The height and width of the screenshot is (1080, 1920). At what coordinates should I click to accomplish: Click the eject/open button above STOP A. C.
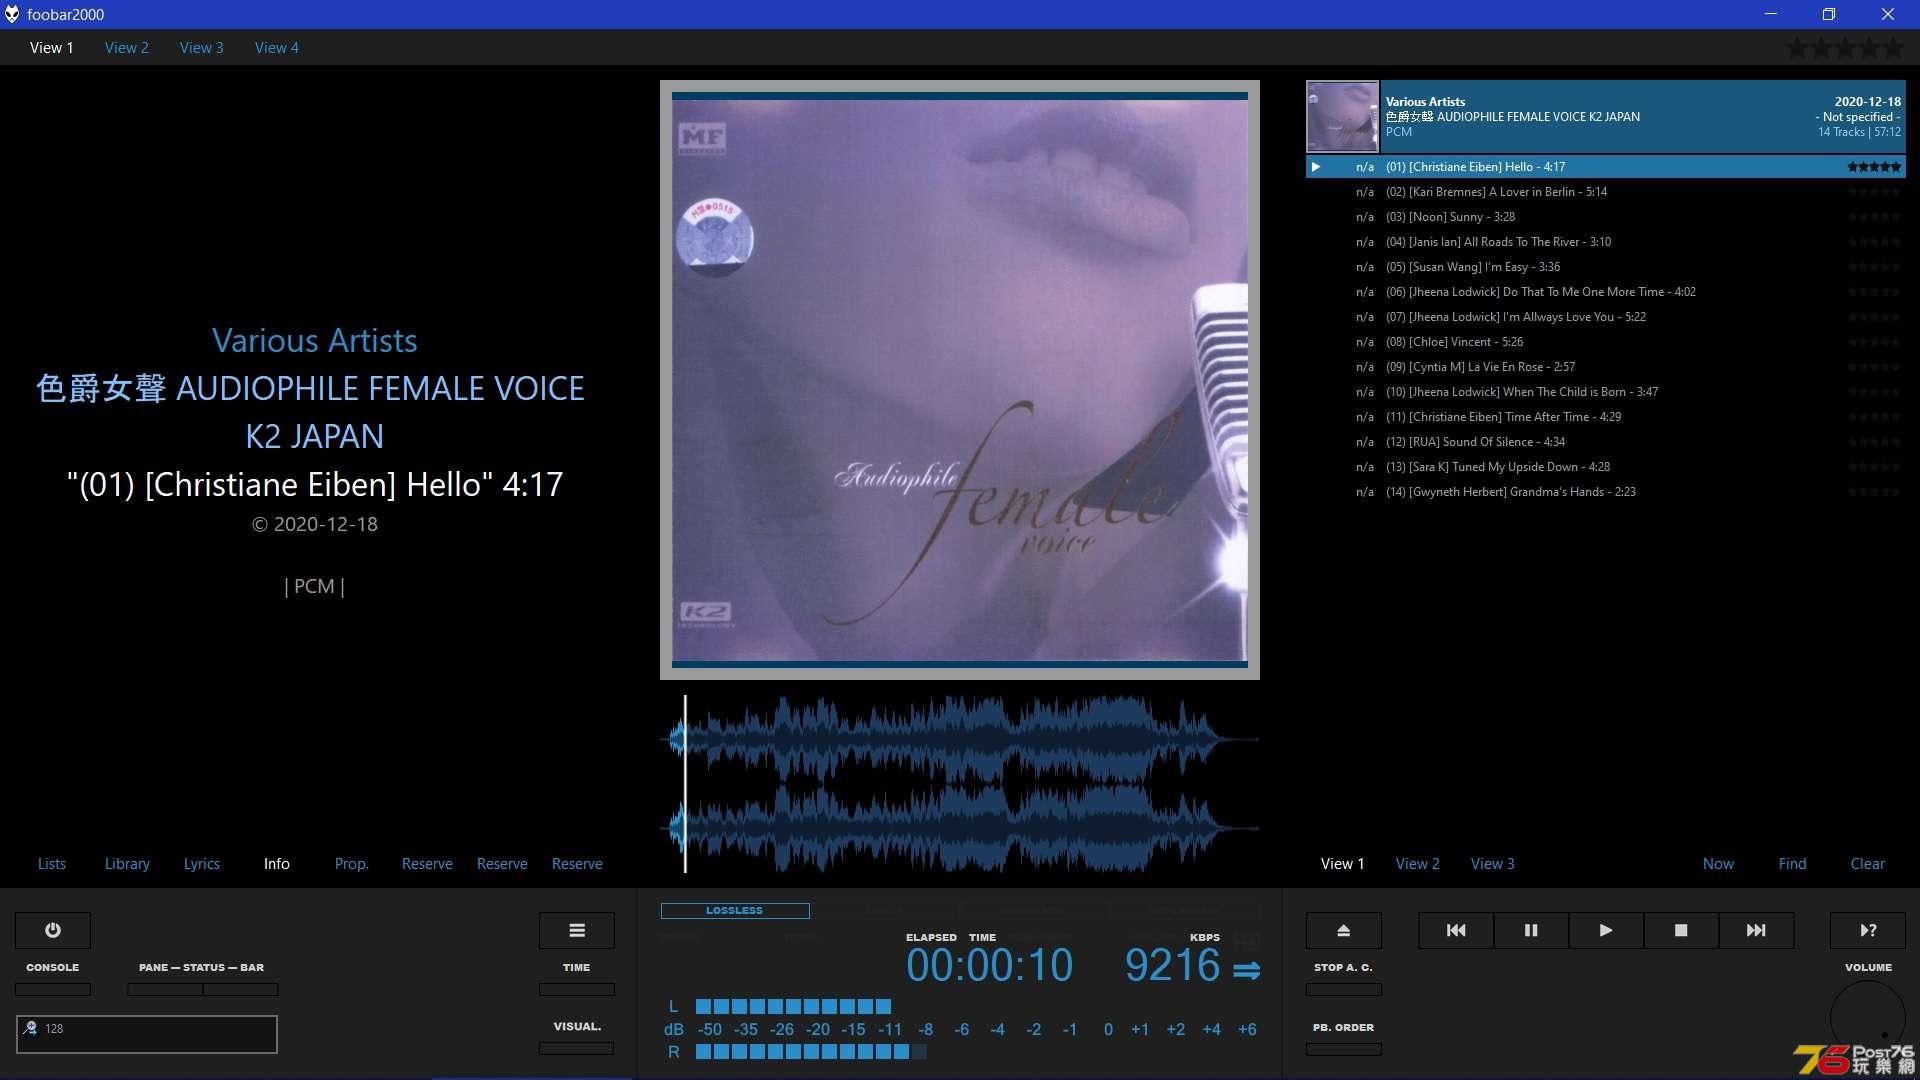coord(1344,930)
